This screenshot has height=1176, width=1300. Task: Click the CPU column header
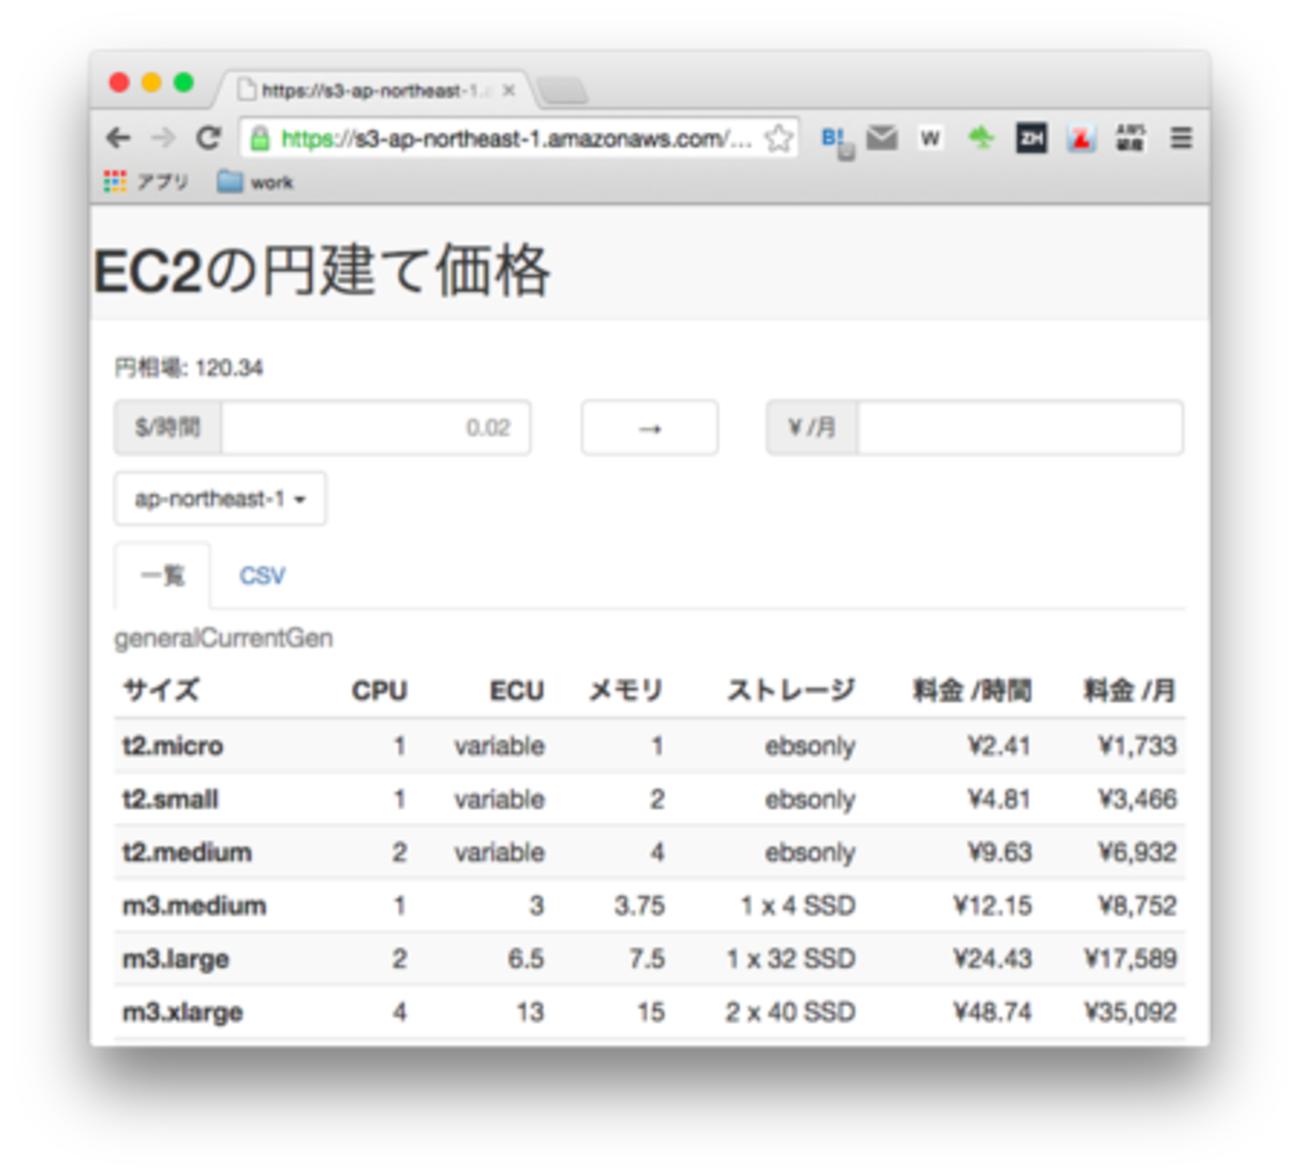pyautogui.click(x=379, y=691)
